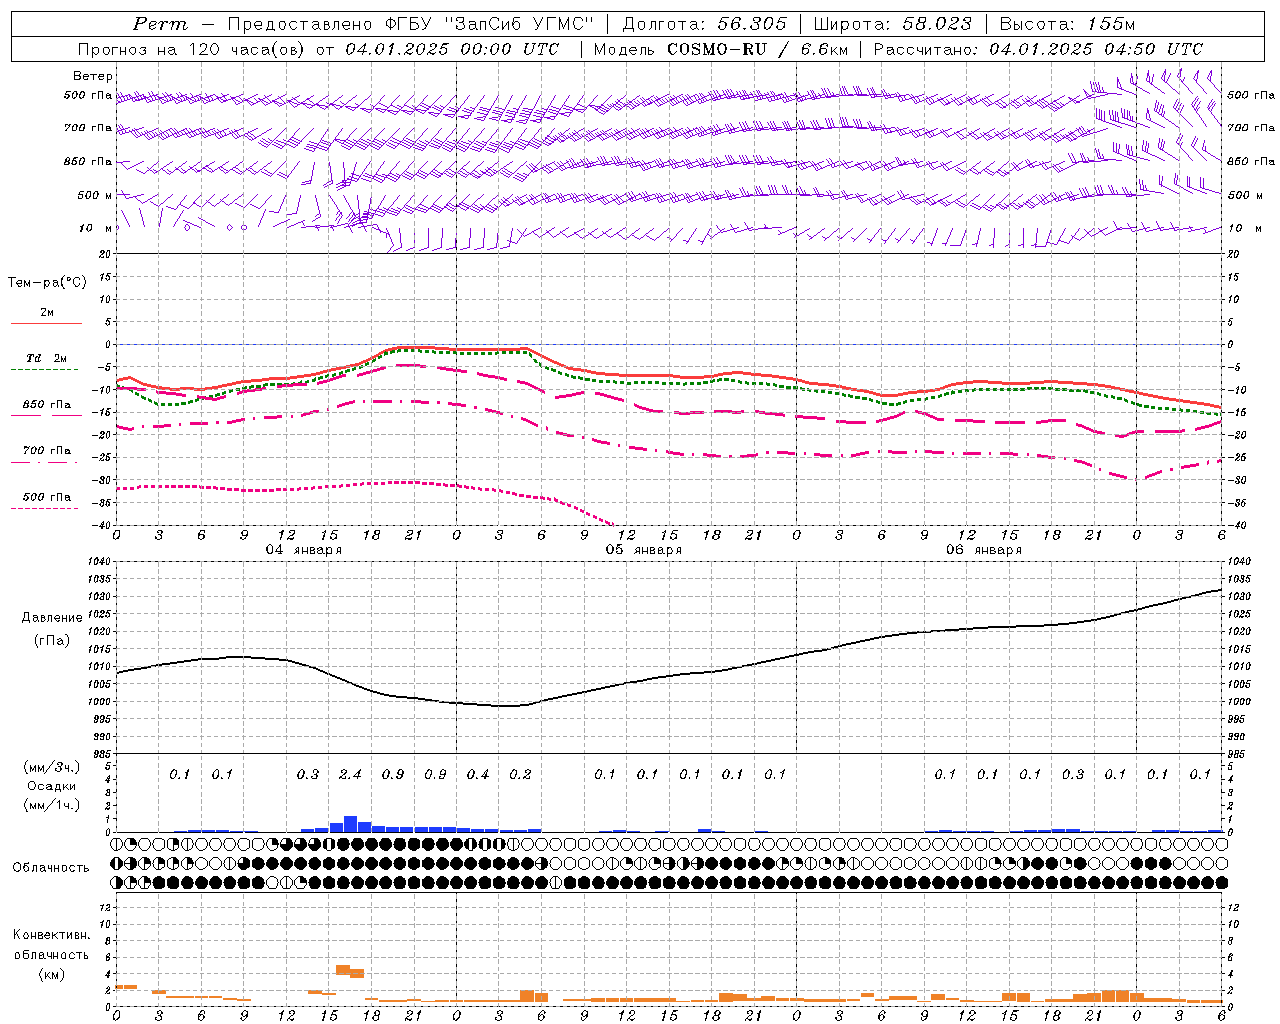Click the "Конвективн." convective cloud label

coord(51,934)
